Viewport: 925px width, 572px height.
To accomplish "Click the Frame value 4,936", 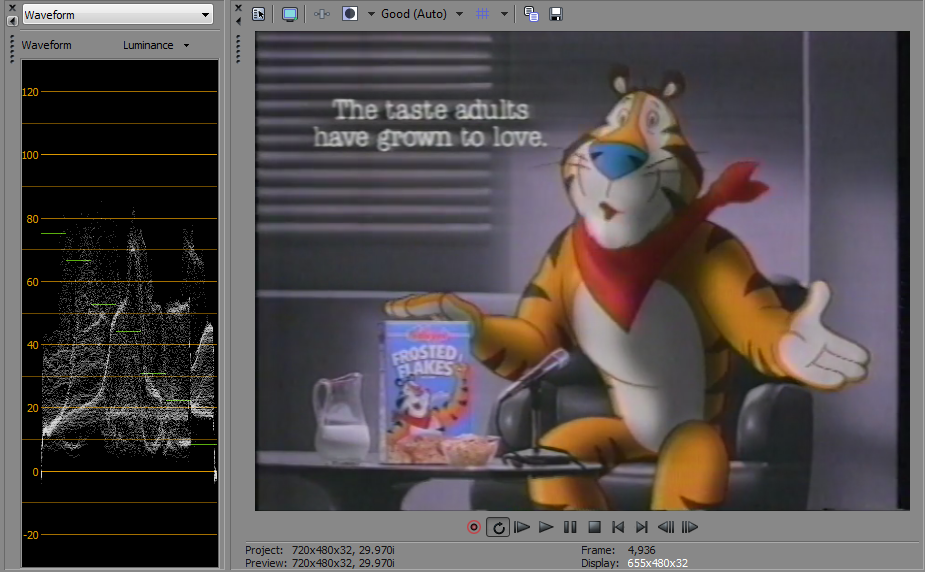I will [x=641, y=550].
